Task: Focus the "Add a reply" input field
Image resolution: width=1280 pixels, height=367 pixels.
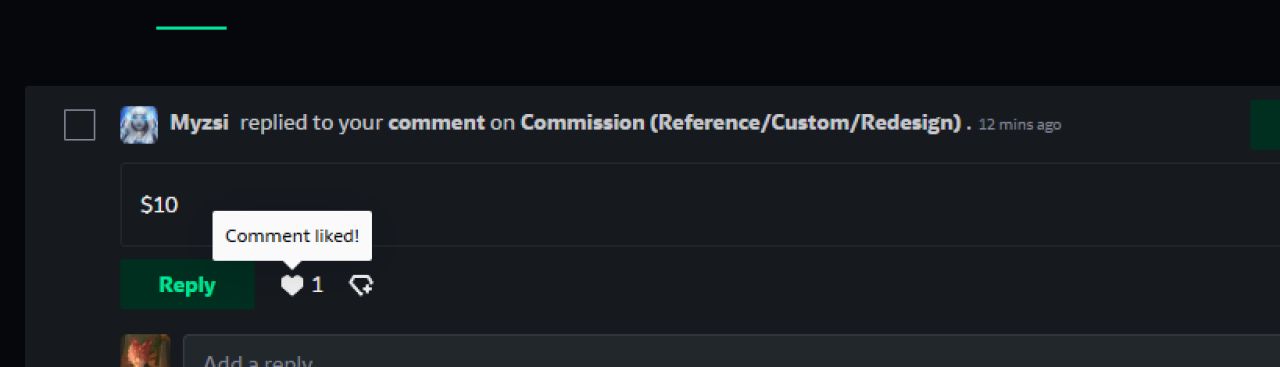Action: click(x=731, y=351)
